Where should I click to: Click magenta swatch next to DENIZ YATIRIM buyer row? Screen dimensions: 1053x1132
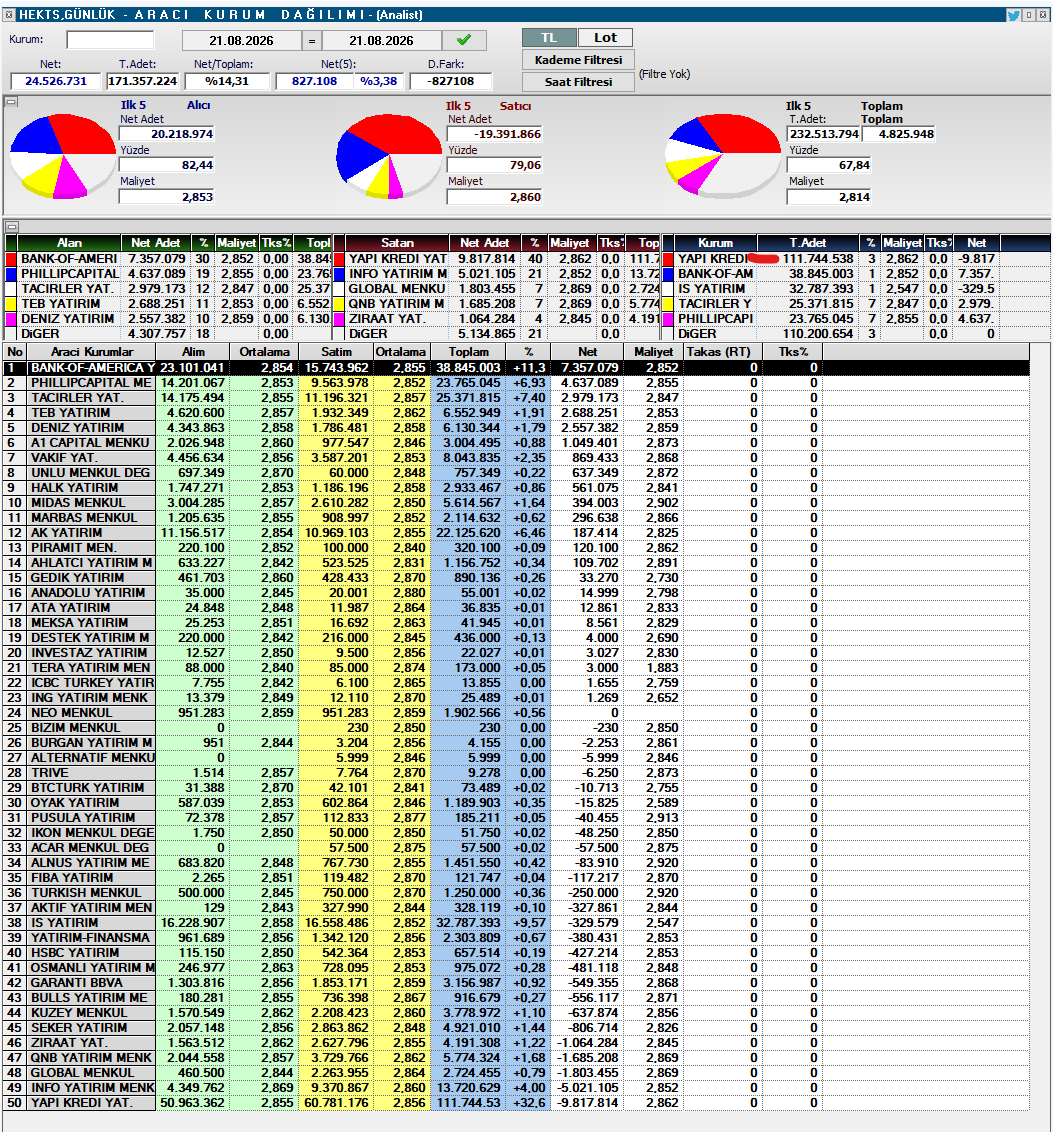tap(11, 318)
